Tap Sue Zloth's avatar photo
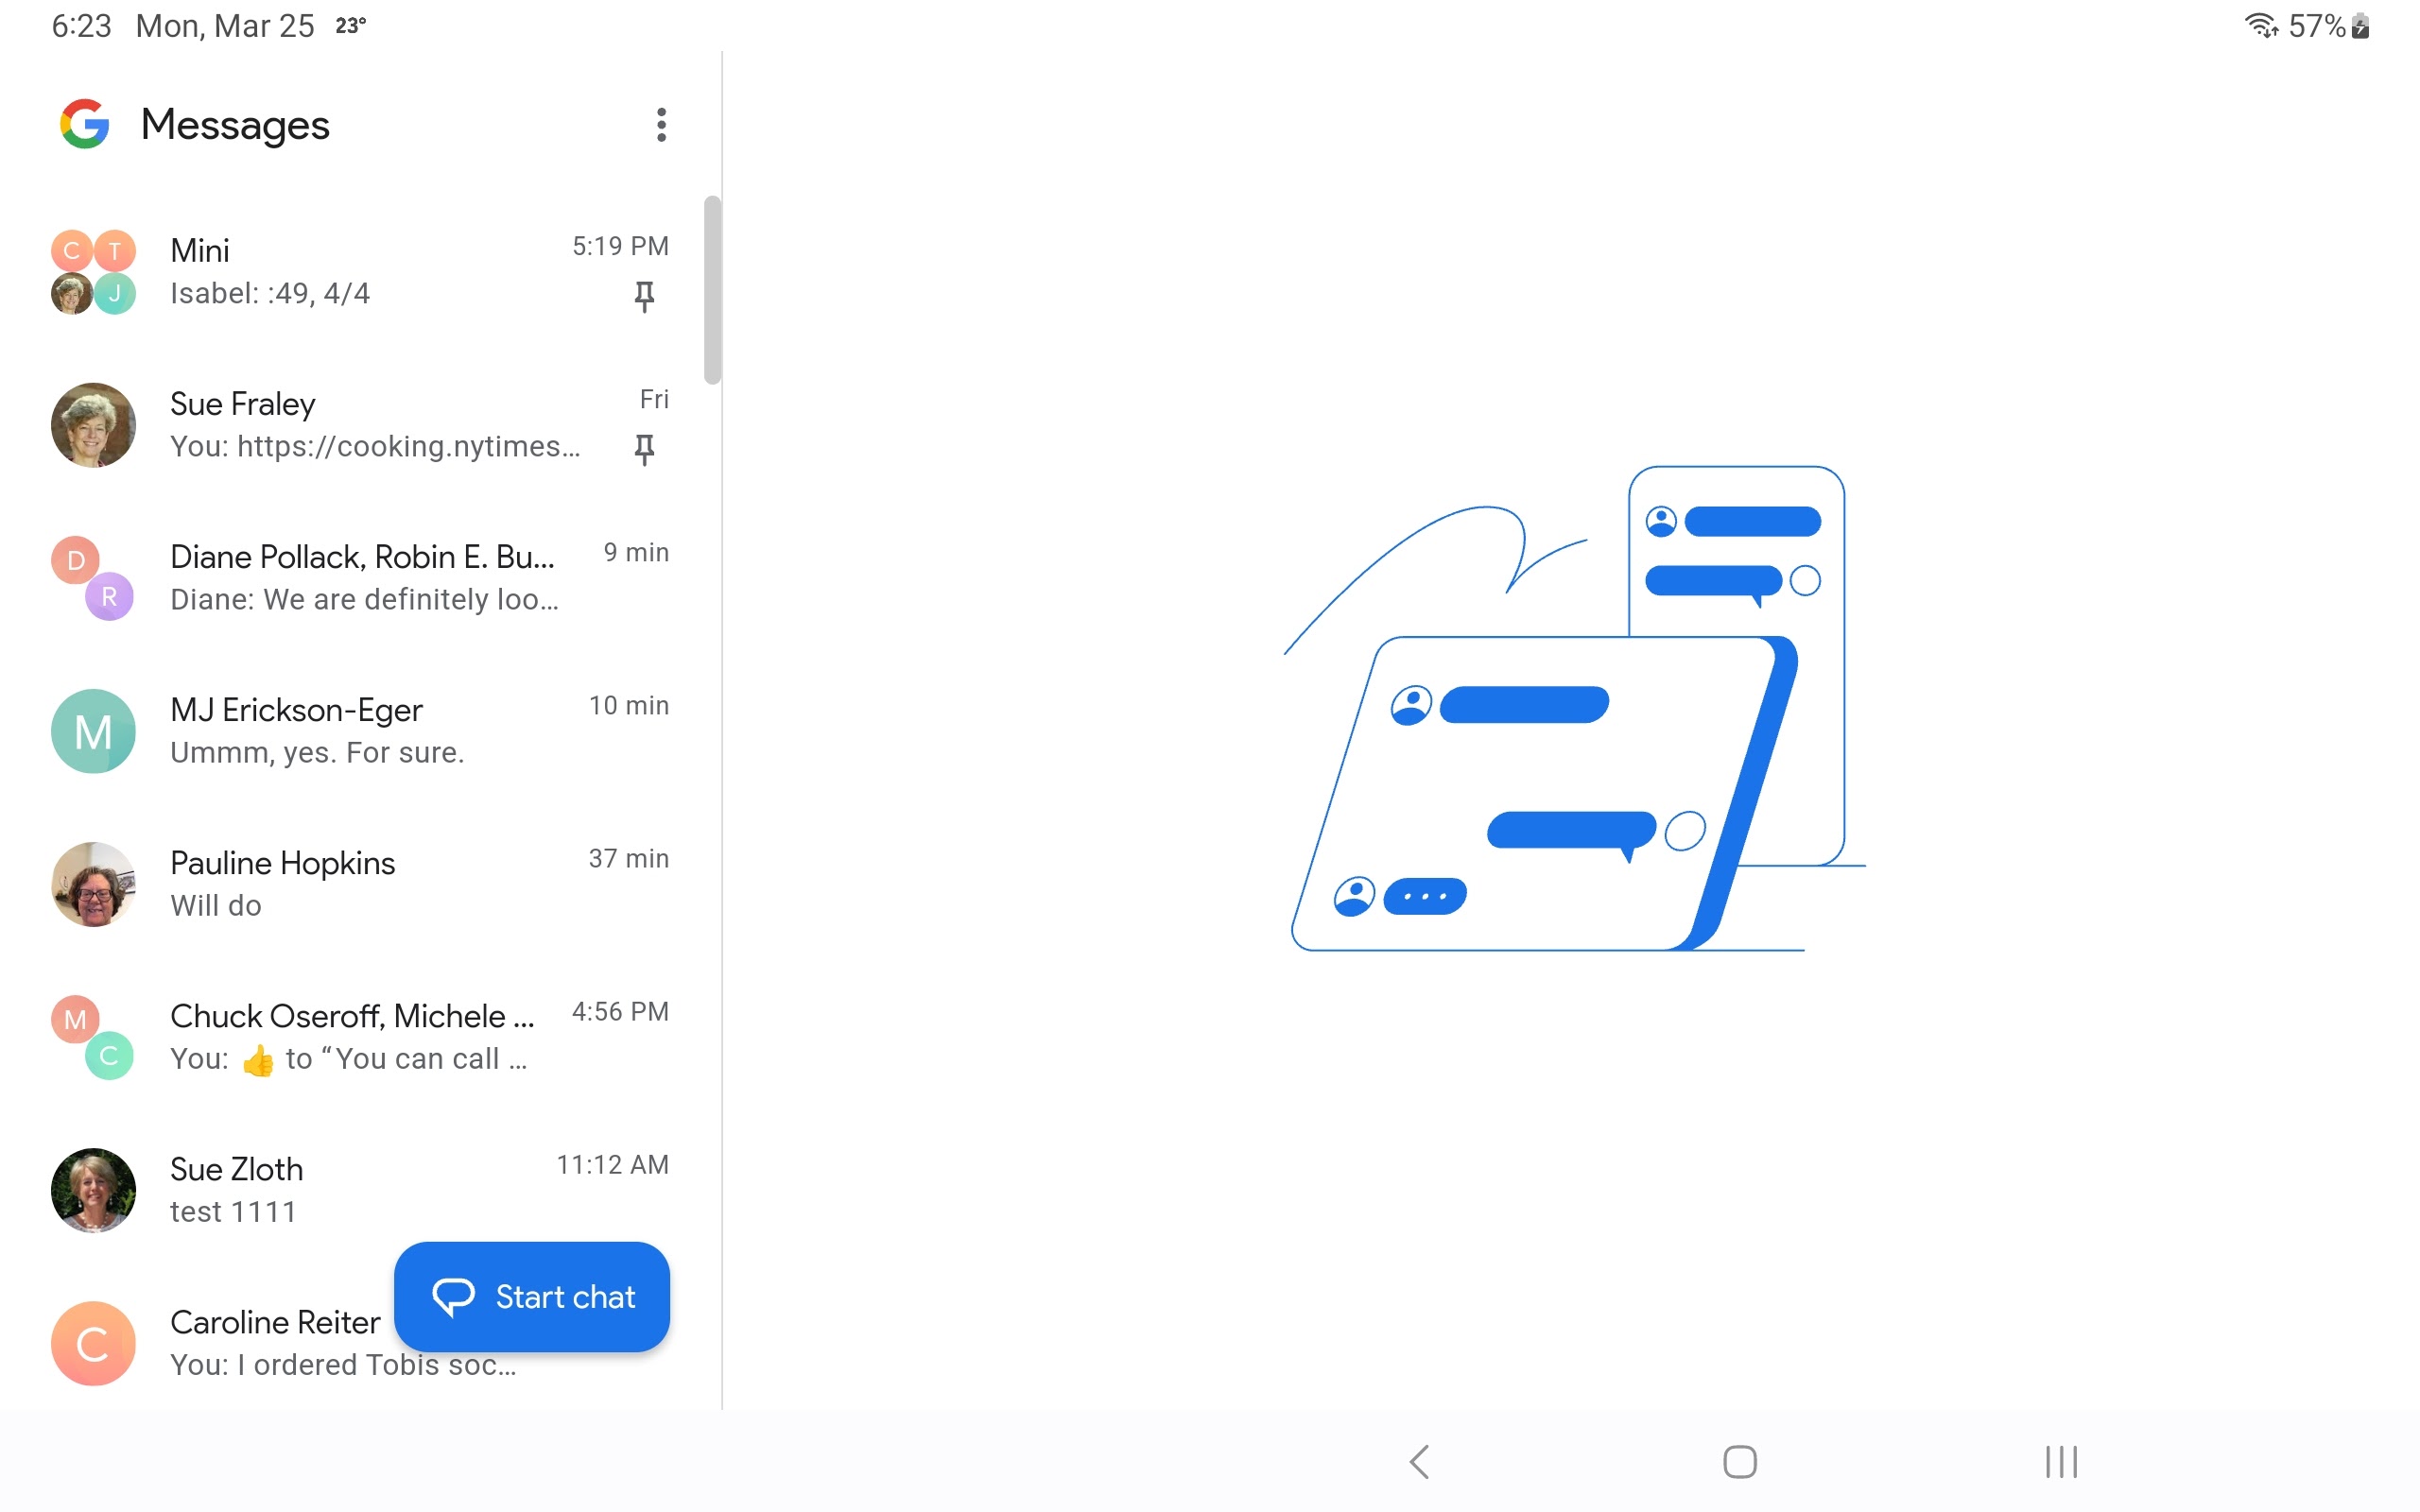Image resolution: width=2420 pixels, height=1512 pixels. (93, 1190)
